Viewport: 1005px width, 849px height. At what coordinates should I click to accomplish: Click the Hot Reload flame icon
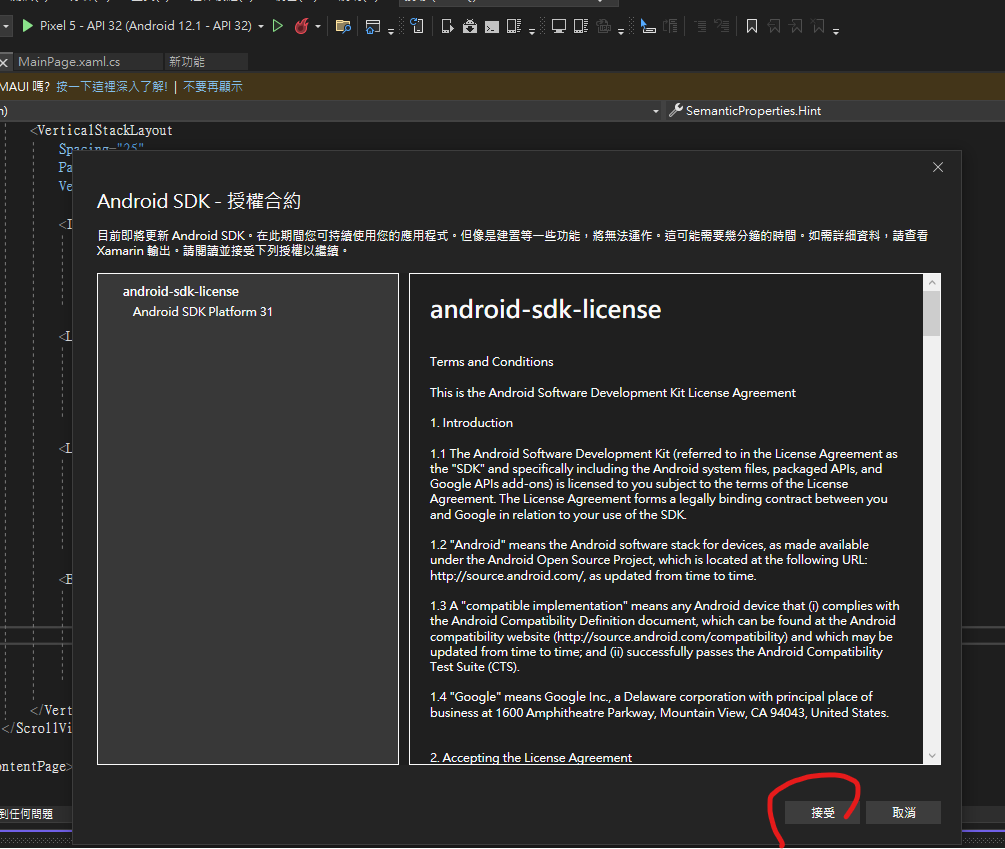click(301, 26)
